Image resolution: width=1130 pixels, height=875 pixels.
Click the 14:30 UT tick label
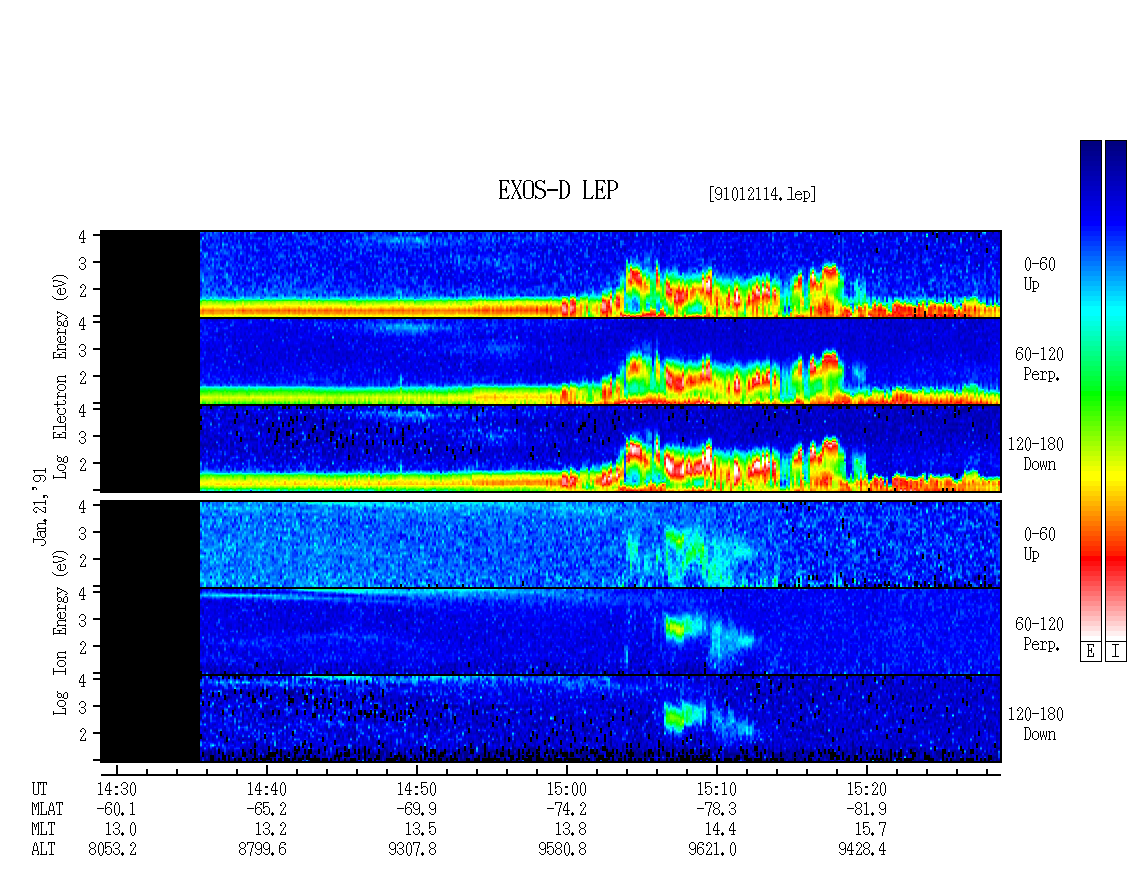(117, 789)
